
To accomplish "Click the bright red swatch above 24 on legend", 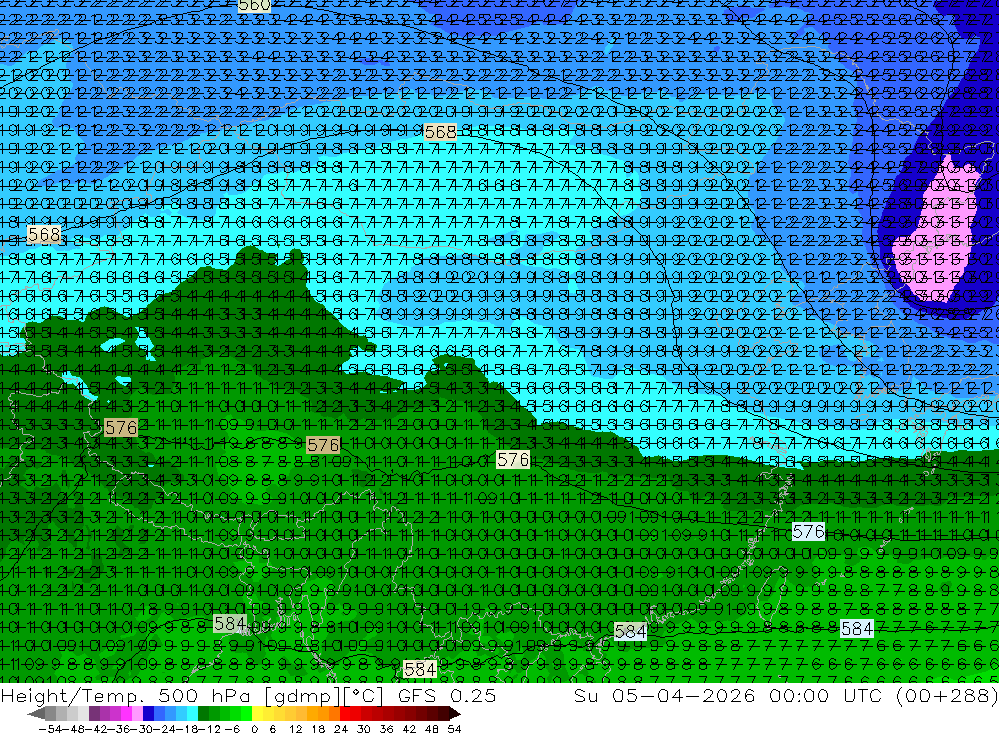I will (346, 713).
